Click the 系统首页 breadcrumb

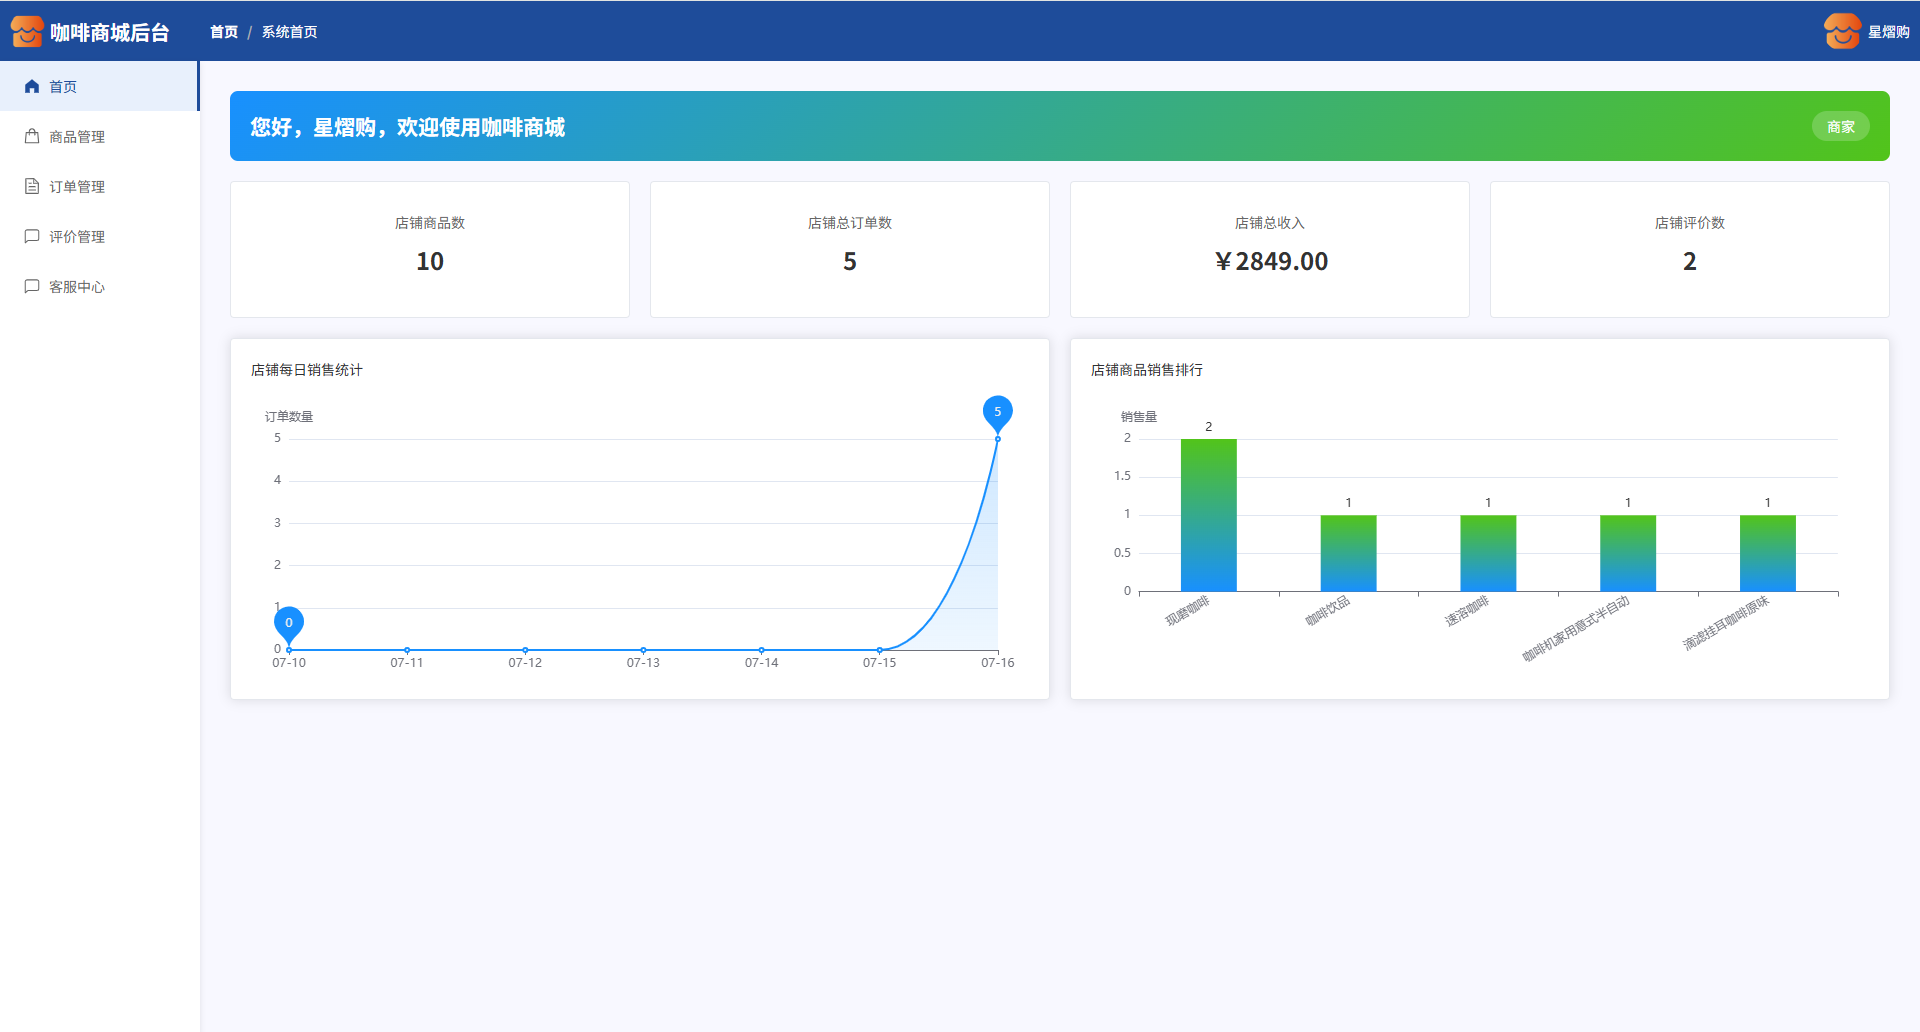[x=289, y=32]
